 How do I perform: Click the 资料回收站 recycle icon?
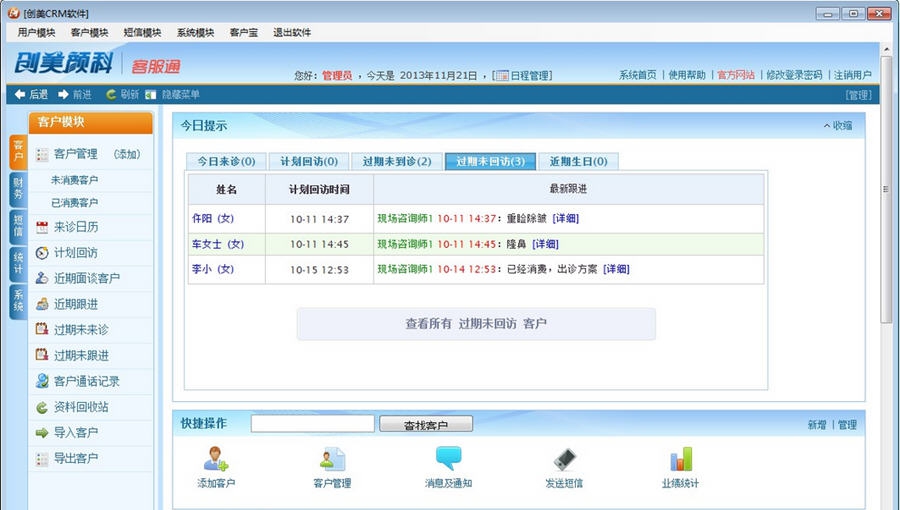[x=42, y=407]
